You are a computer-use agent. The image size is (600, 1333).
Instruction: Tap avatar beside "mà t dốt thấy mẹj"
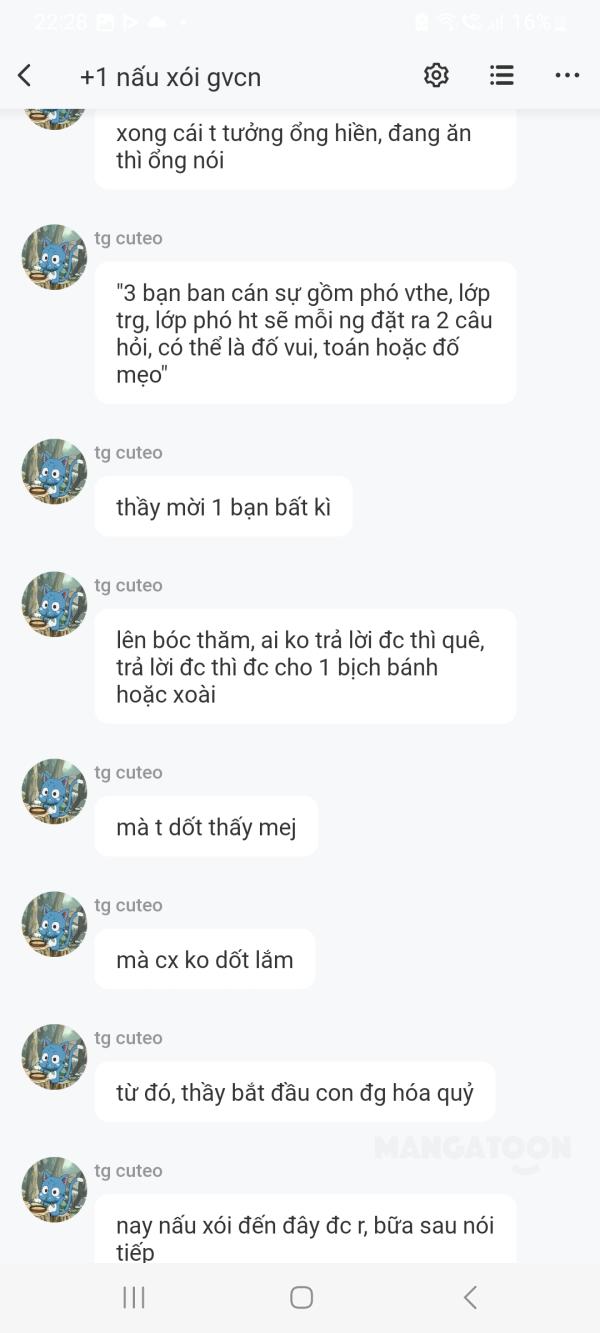[54, 791]
